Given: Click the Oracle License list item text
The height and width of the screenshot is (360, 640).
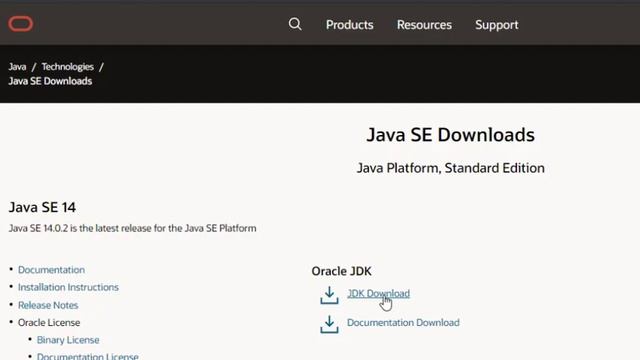Looking at the screenshot, I should coord(49,322).
